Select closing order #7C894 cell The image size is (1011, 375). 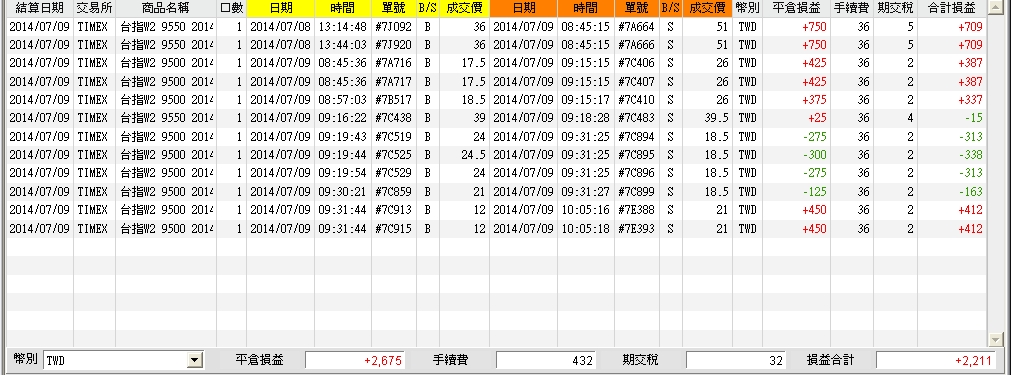636,137
